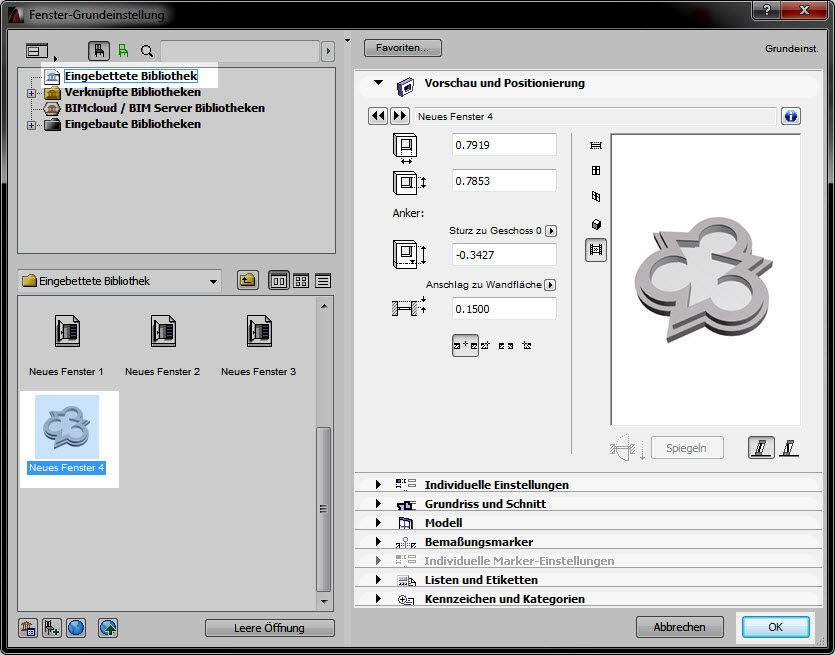
Task: Select the Neues Fenster 1 object
Action: coord(67,345)
